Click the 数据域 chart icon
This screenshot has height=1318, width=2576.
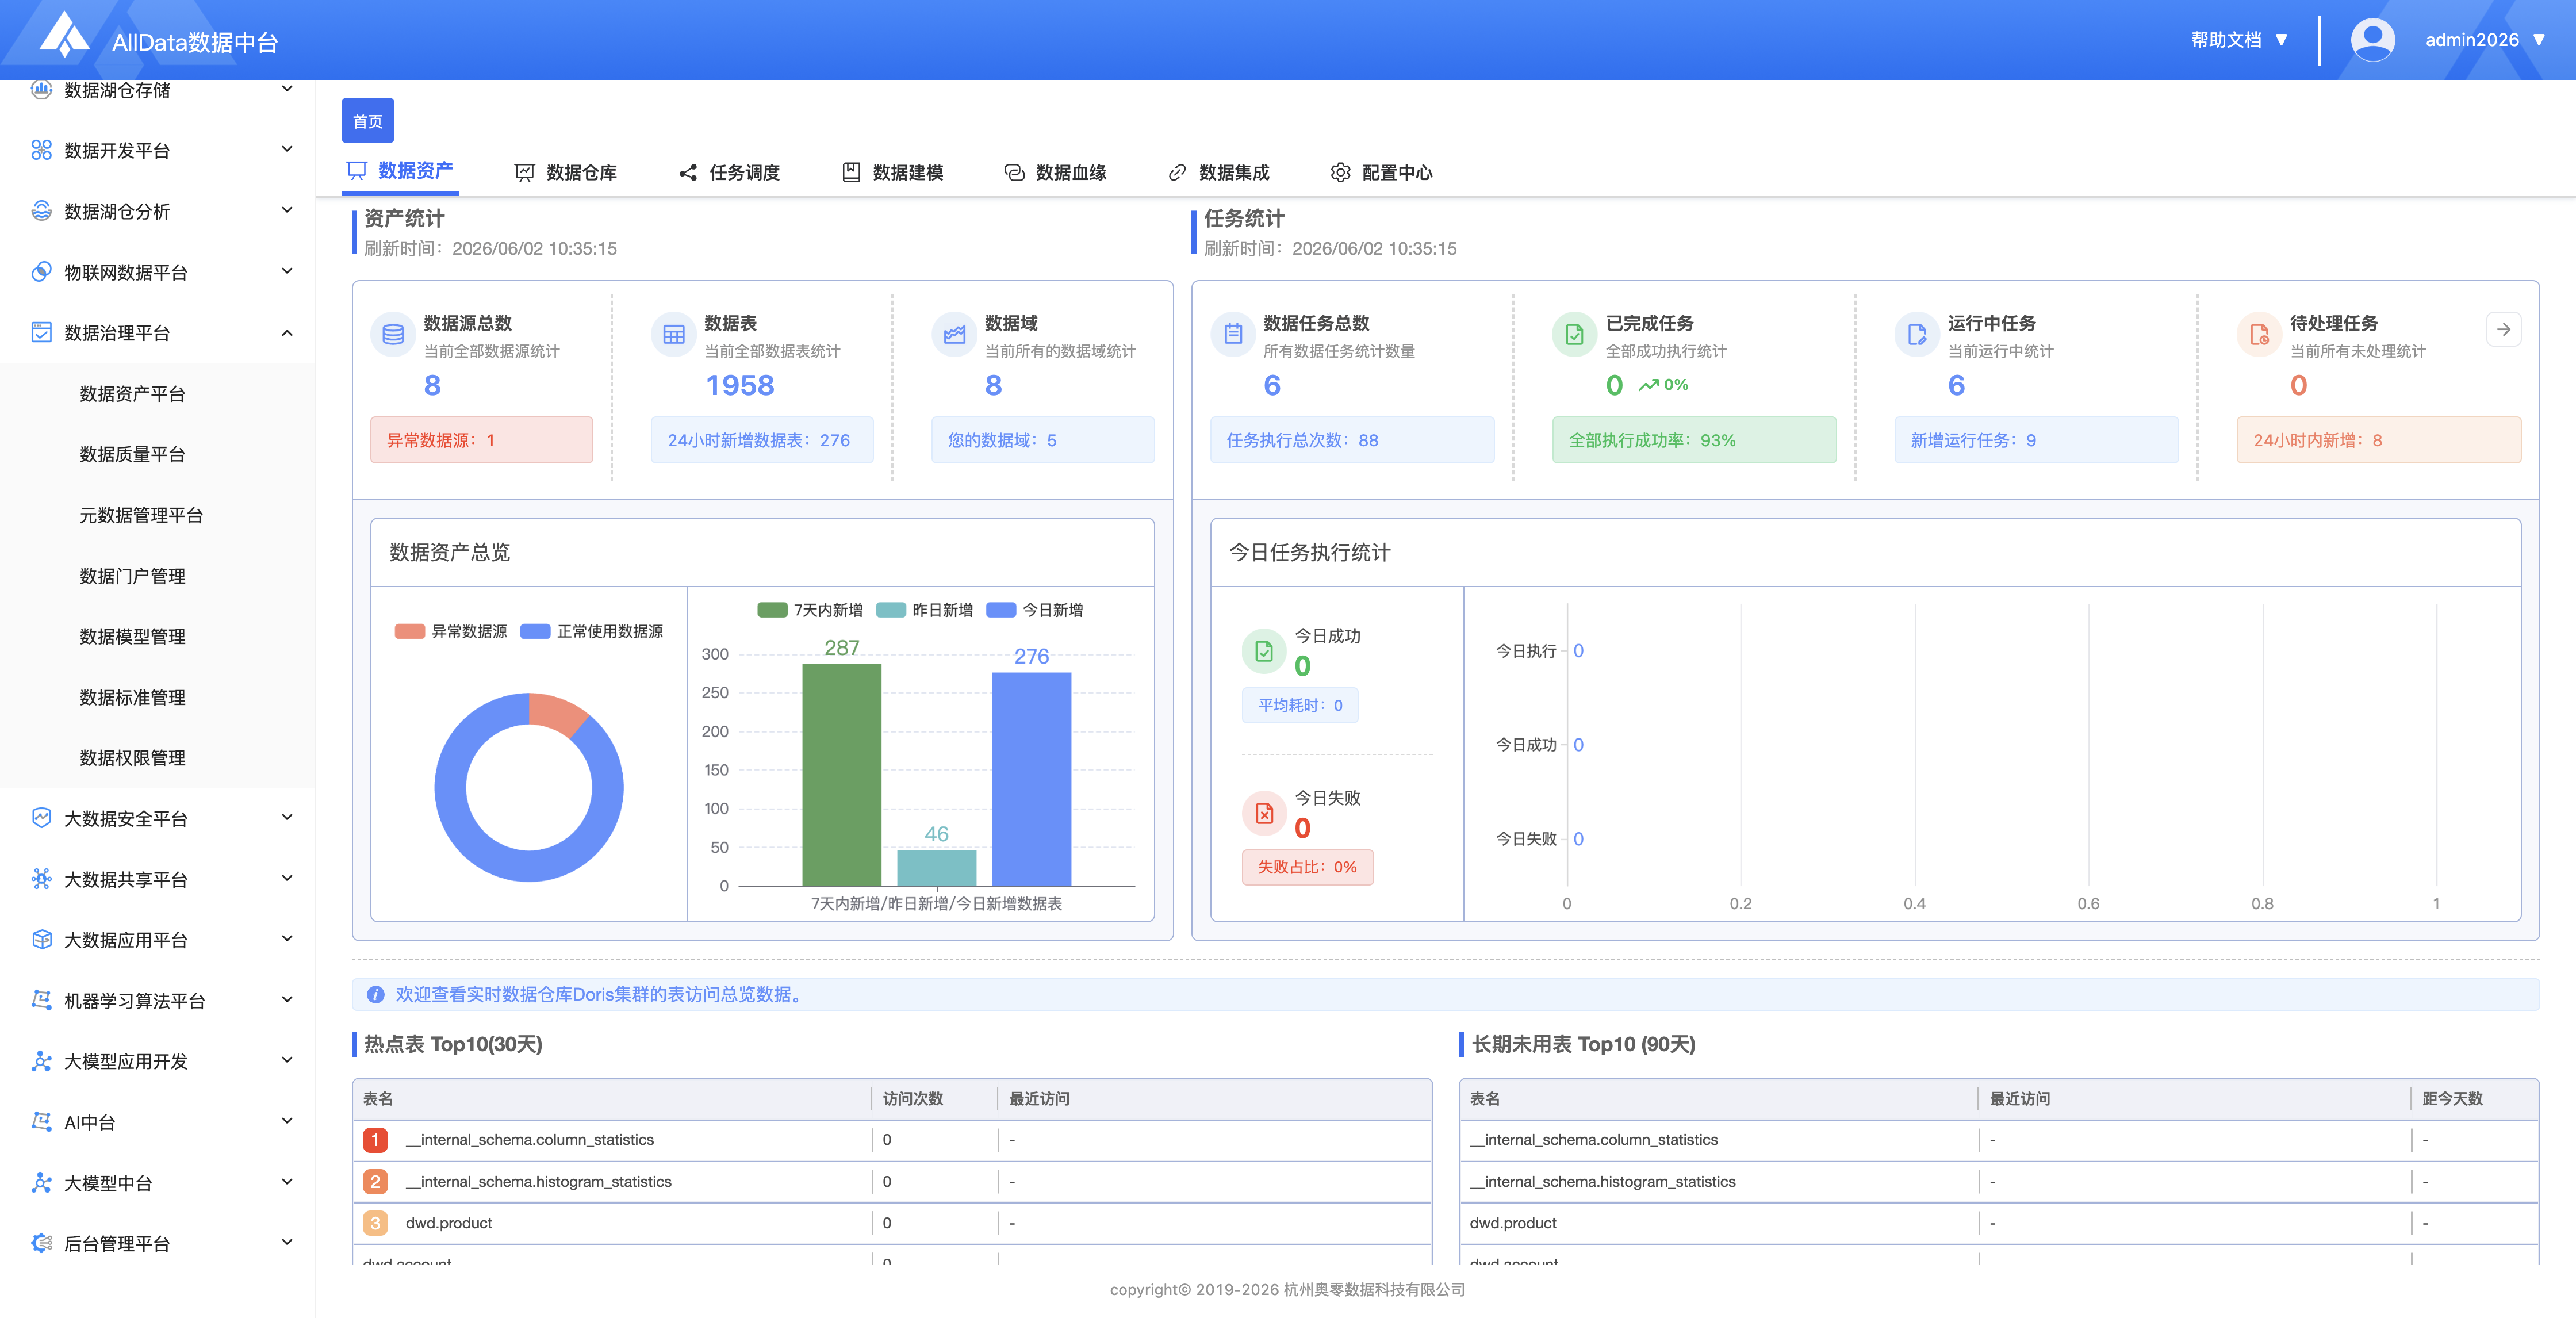[x=954, y=334]
